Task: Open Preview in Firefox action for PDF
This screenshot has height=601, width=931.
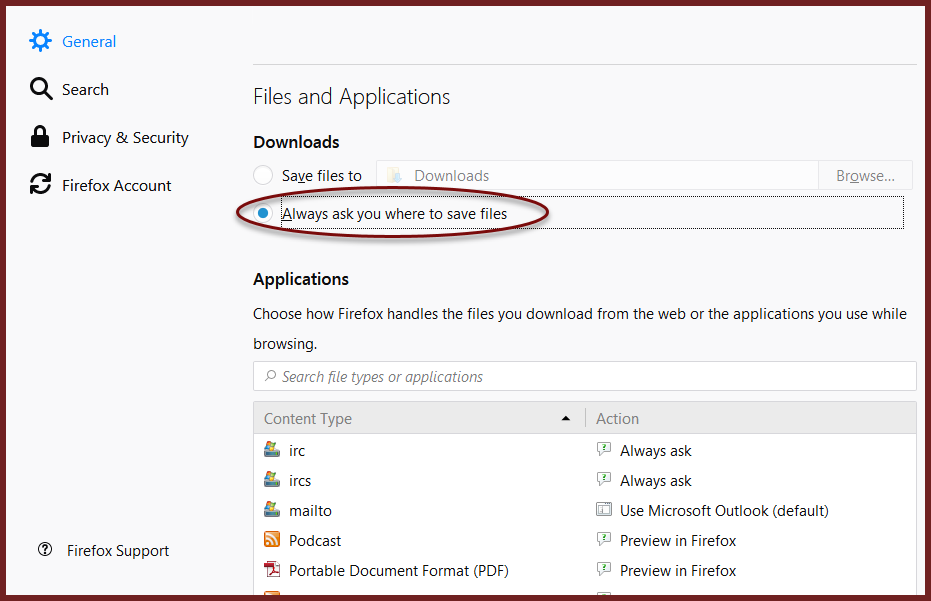Action: pos(677,571)
